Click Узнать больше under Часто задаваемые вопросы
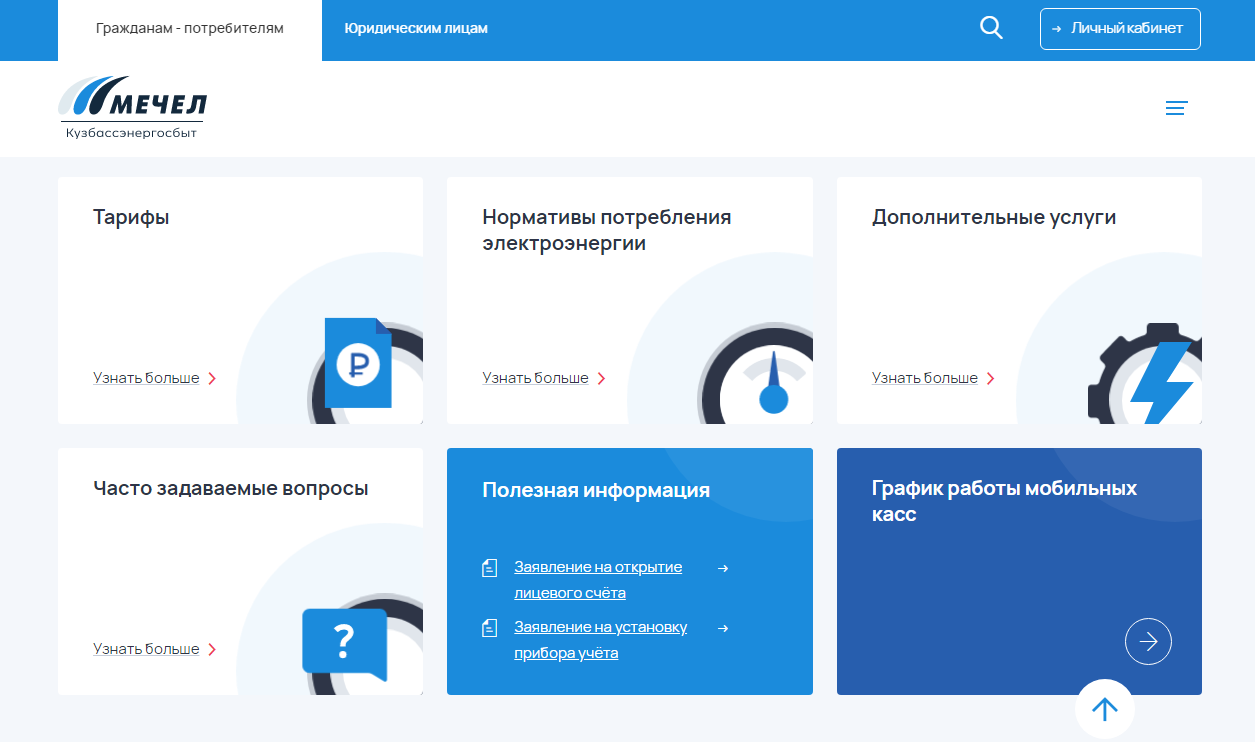 pyautogui.click(x=146, y=649)
